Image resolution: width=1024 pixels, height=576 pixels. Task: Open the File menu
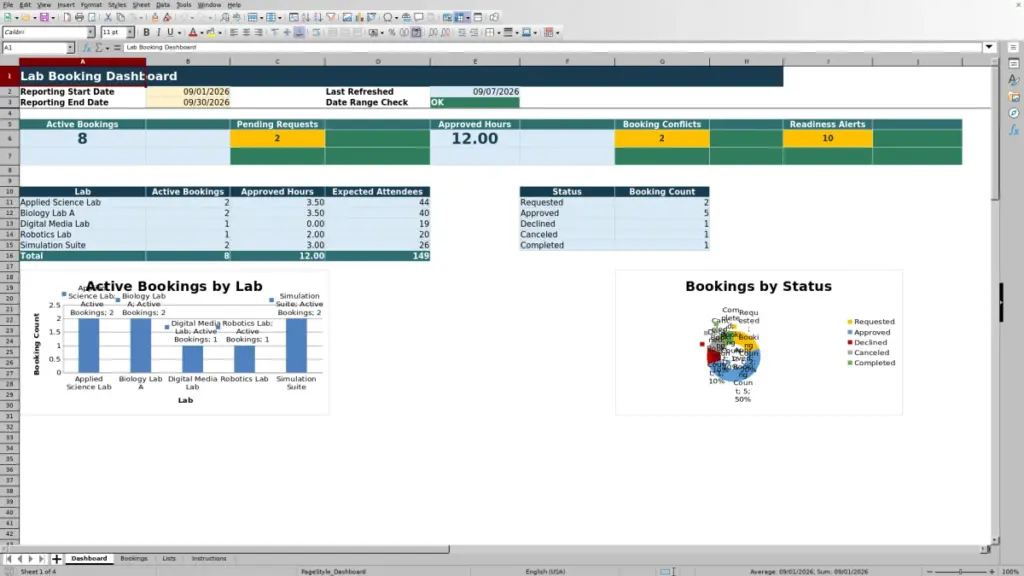8,5
